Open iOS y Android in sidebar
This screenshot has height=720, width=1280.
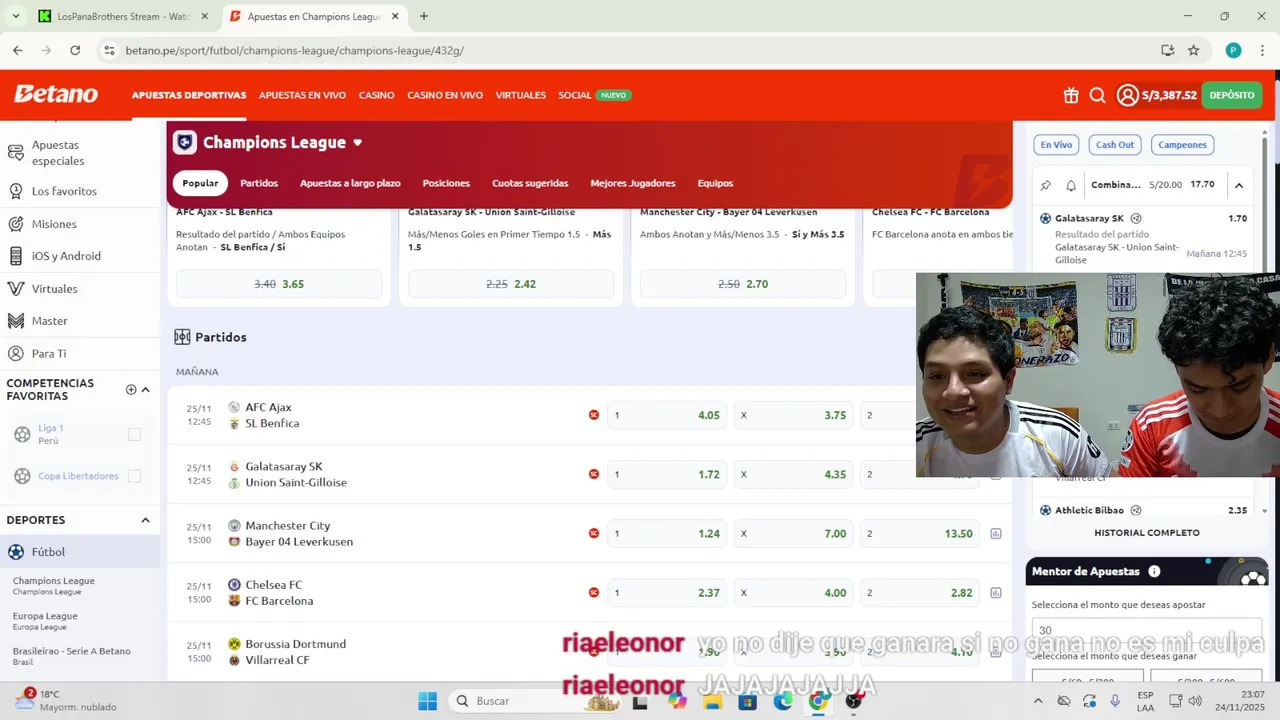[x=66, y=256]
